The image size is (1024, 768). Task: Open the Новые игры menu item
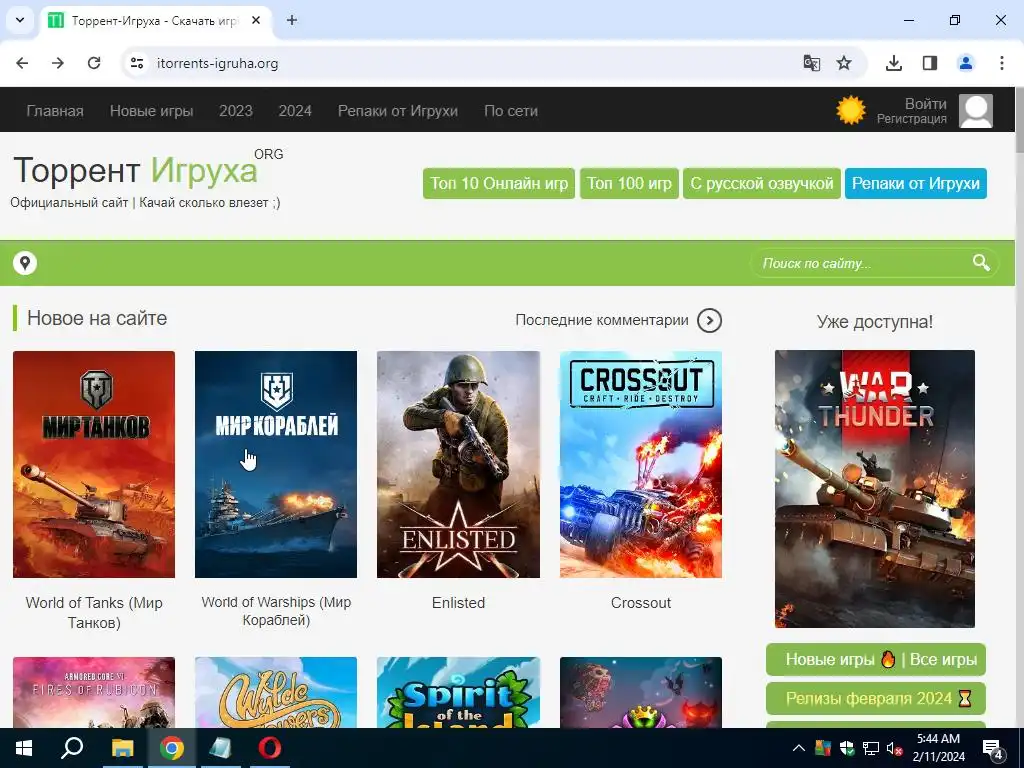pyautogui.click(x=152, y=111)
